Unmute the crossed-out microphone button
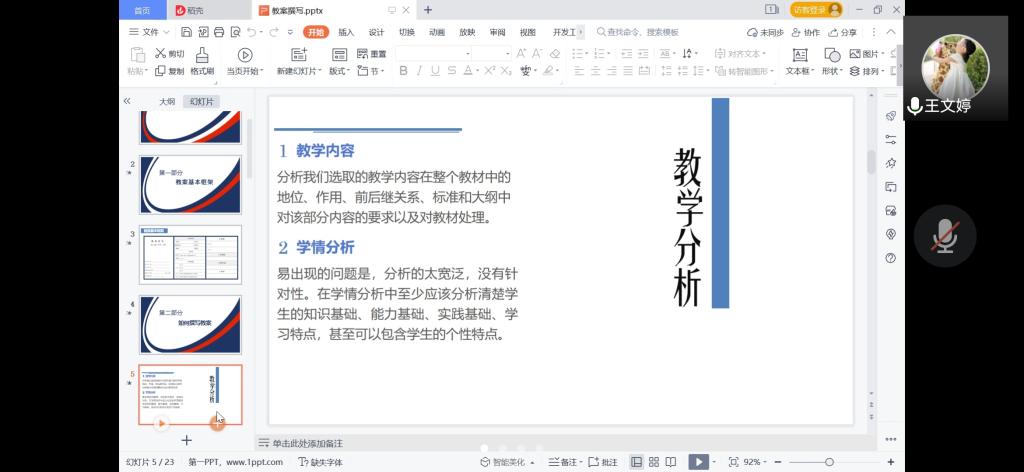The image size is (1024, 472). coord(945,236)
